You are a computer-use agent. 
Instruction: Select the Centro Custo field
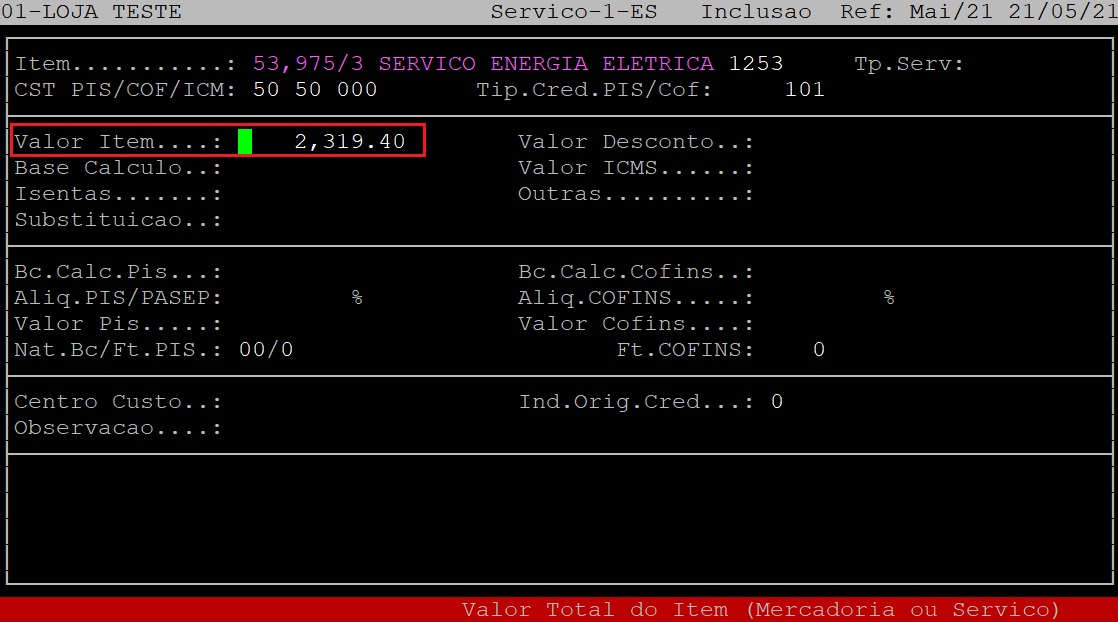pyautogui.click(x=320, y=402)
